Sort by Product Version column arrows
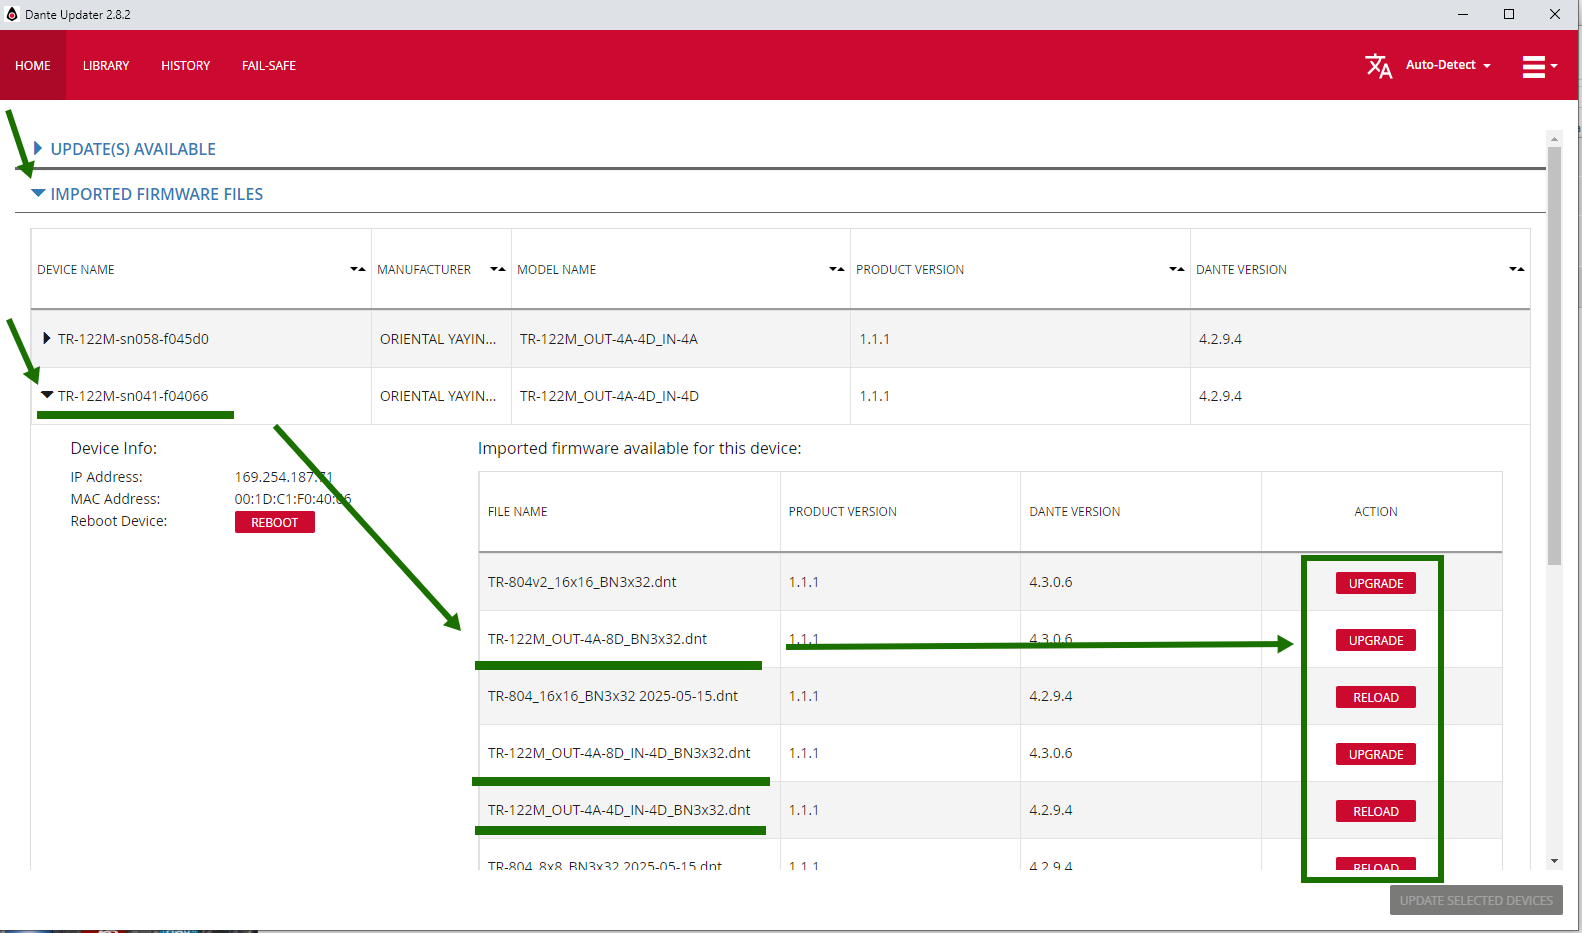1582x933 pixels. [1176, 270]
